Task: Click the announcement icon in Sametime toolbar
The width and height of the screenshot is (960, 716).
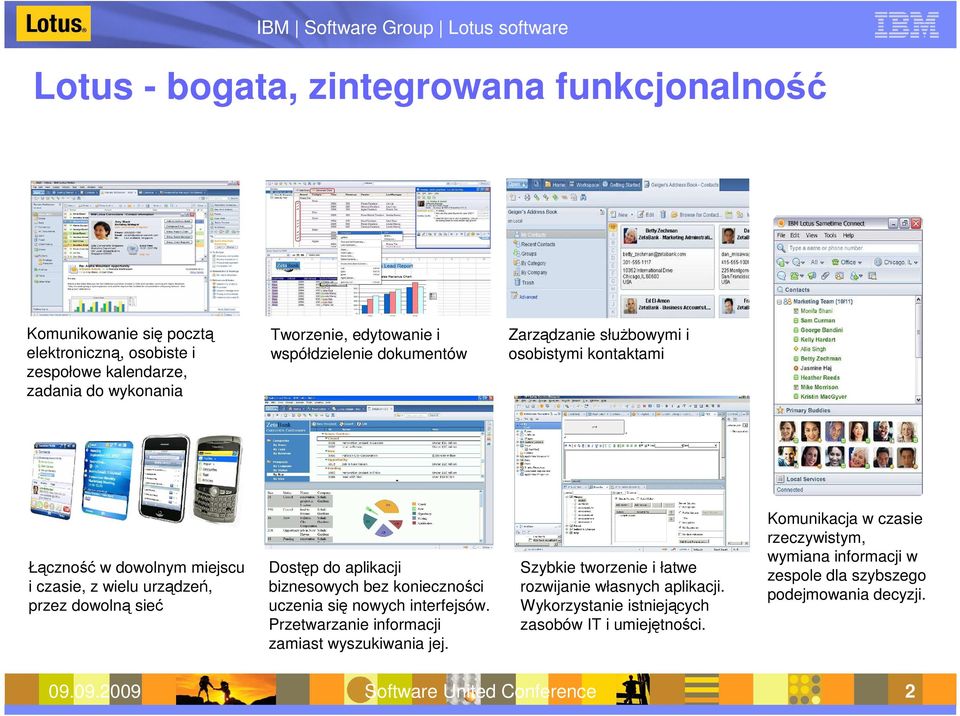Action: click(x=812, y=276)
